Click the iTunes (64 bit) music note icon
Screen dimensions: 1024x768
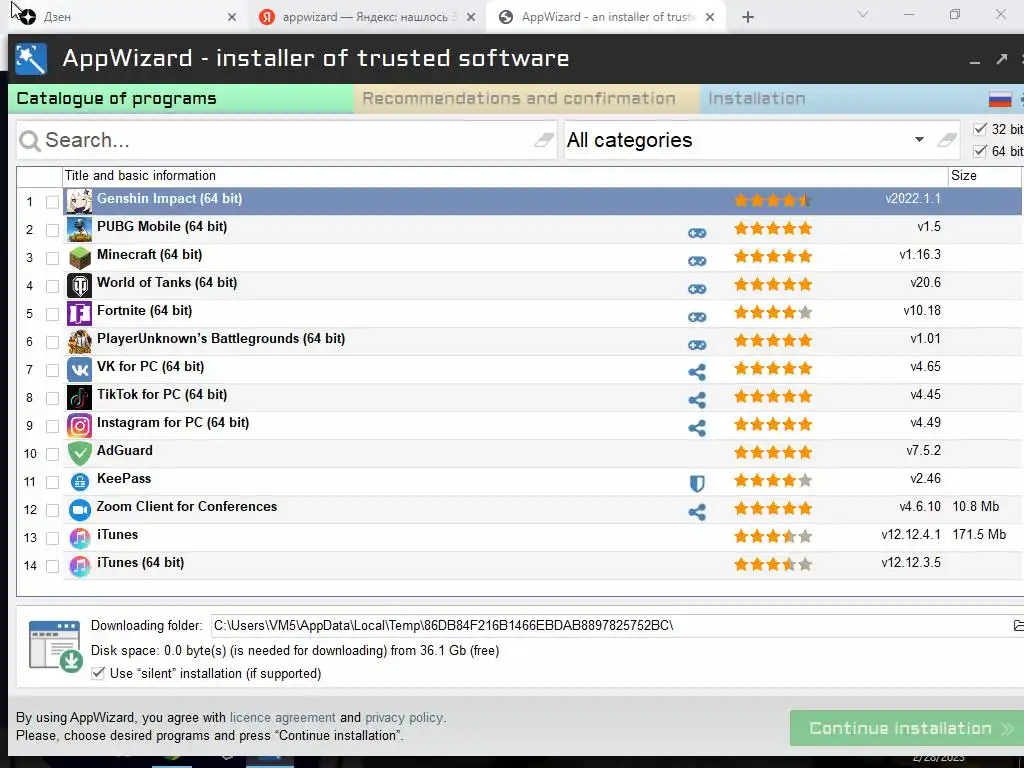tap(80, 566)
